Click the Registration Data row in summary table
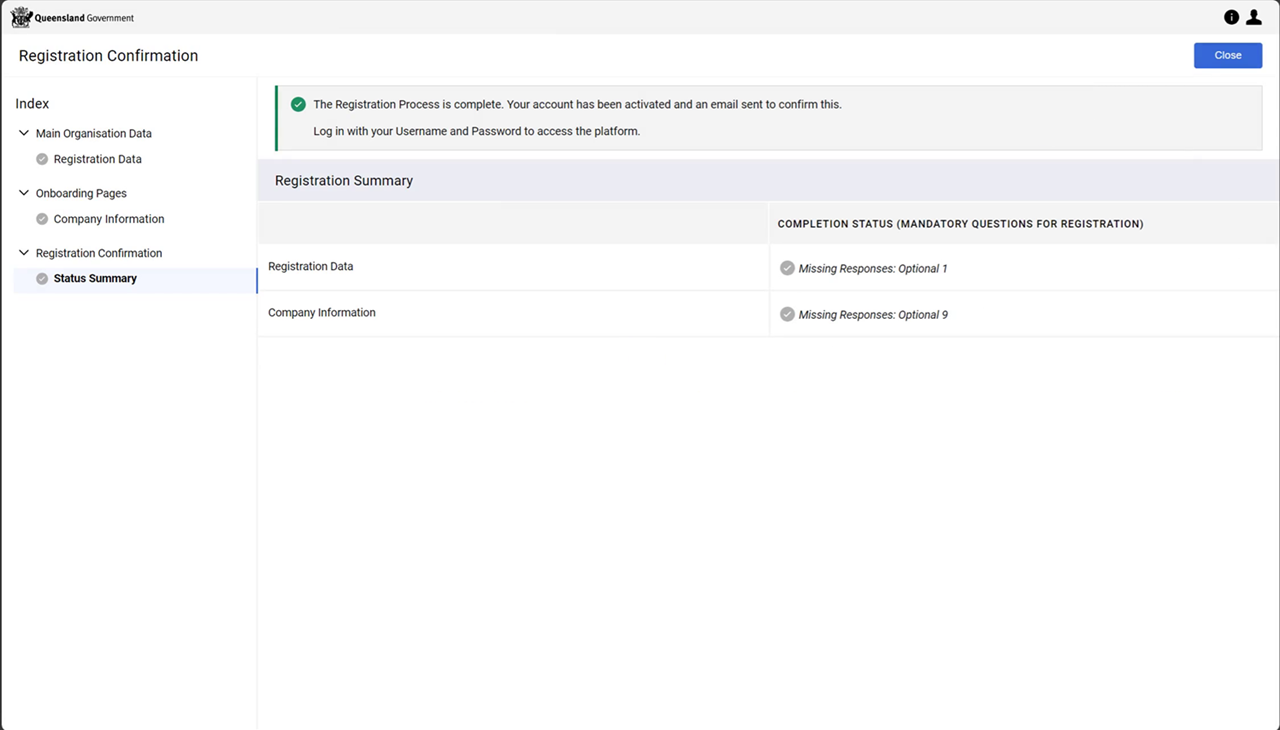The width and height of the screenshot is (1280, 730). click(x=311, y=267)
